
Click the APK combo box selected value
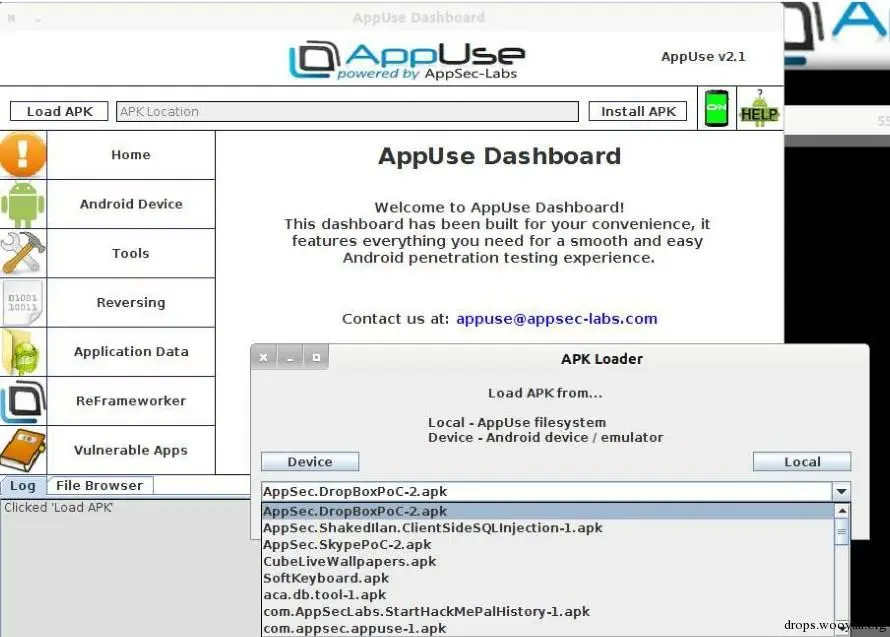pyautogui.click(x=547, y=492)
